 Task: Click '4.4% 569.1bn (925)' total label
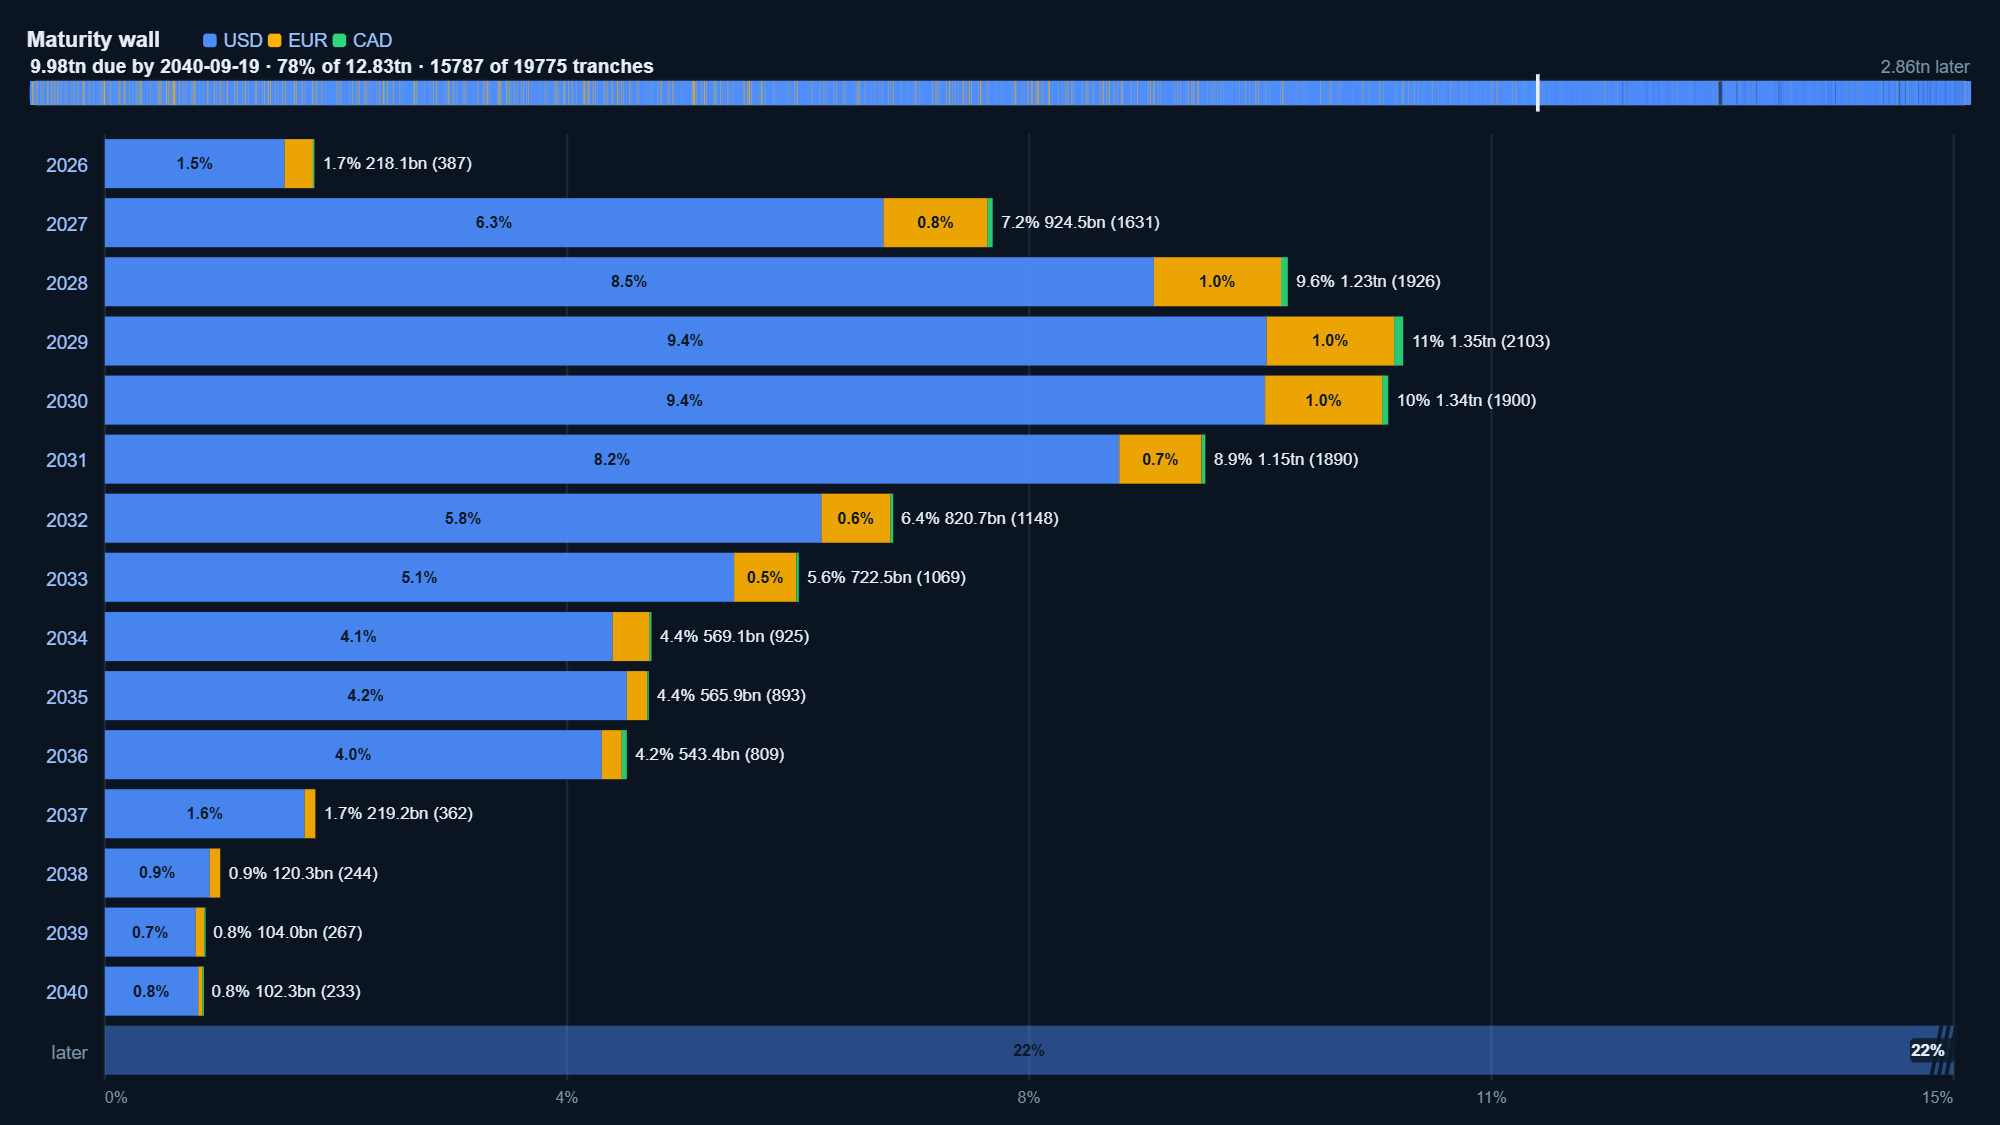click(x=734, y=636)
